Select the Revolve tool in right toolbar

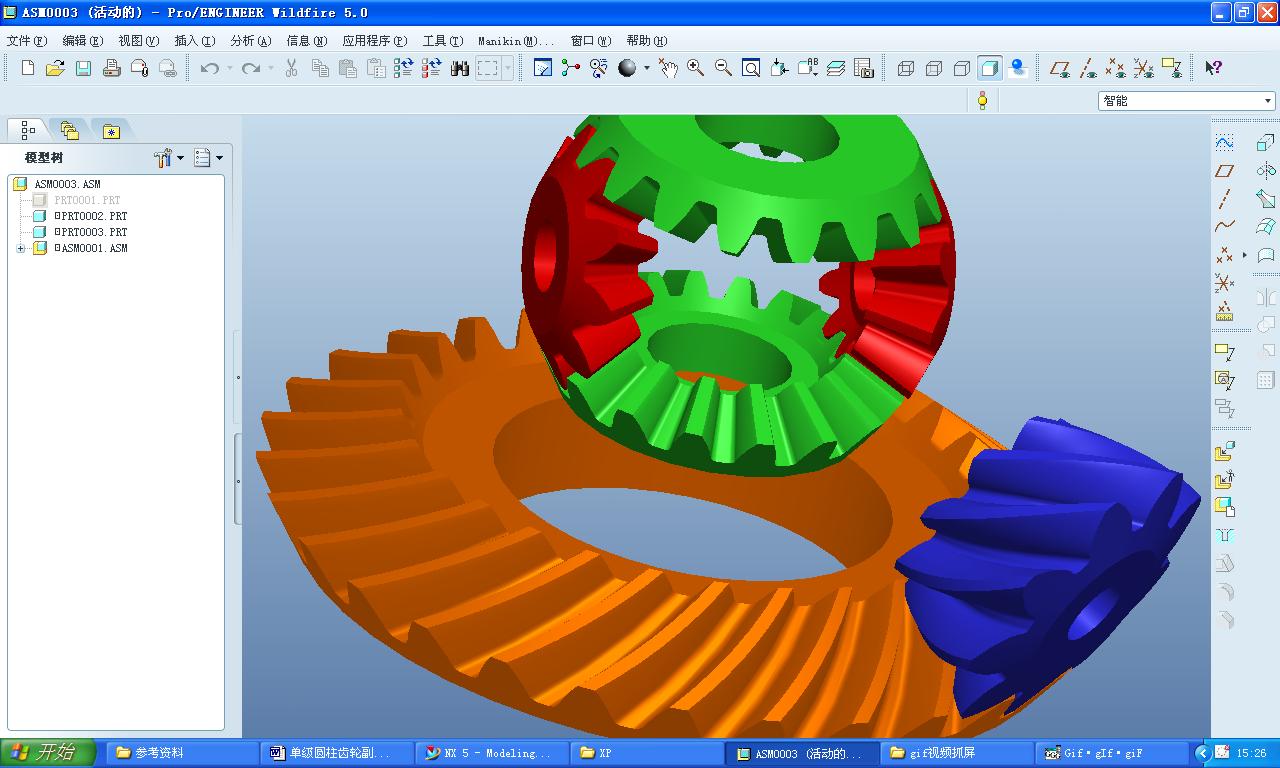(x=1266, y=171)
